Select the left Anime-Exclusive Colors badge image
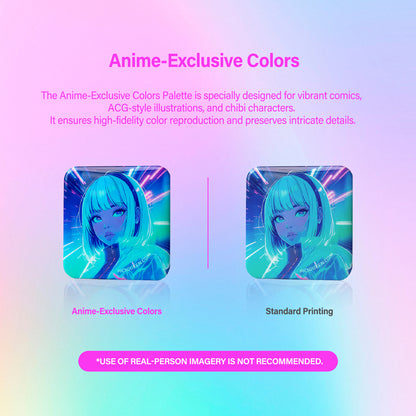This screenshot has height=416, width=416. tap(117, 223)
